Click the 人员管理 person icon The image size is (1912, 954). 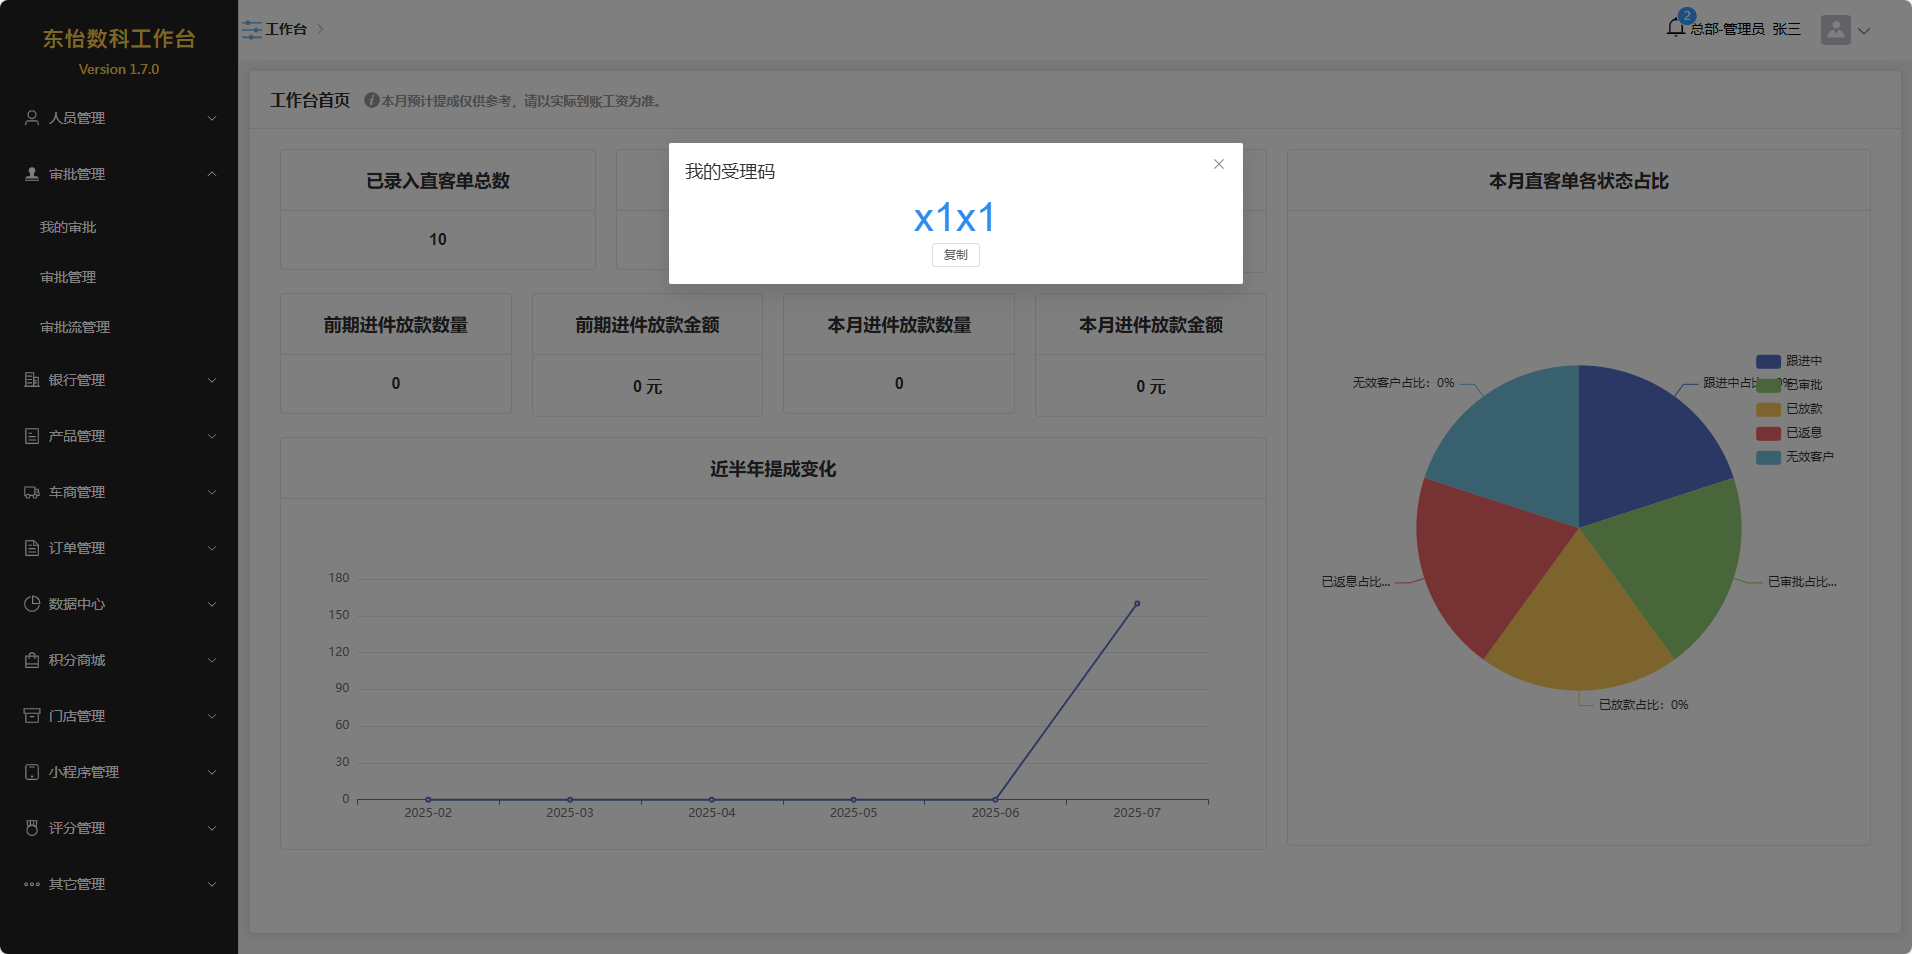(32, 118)
